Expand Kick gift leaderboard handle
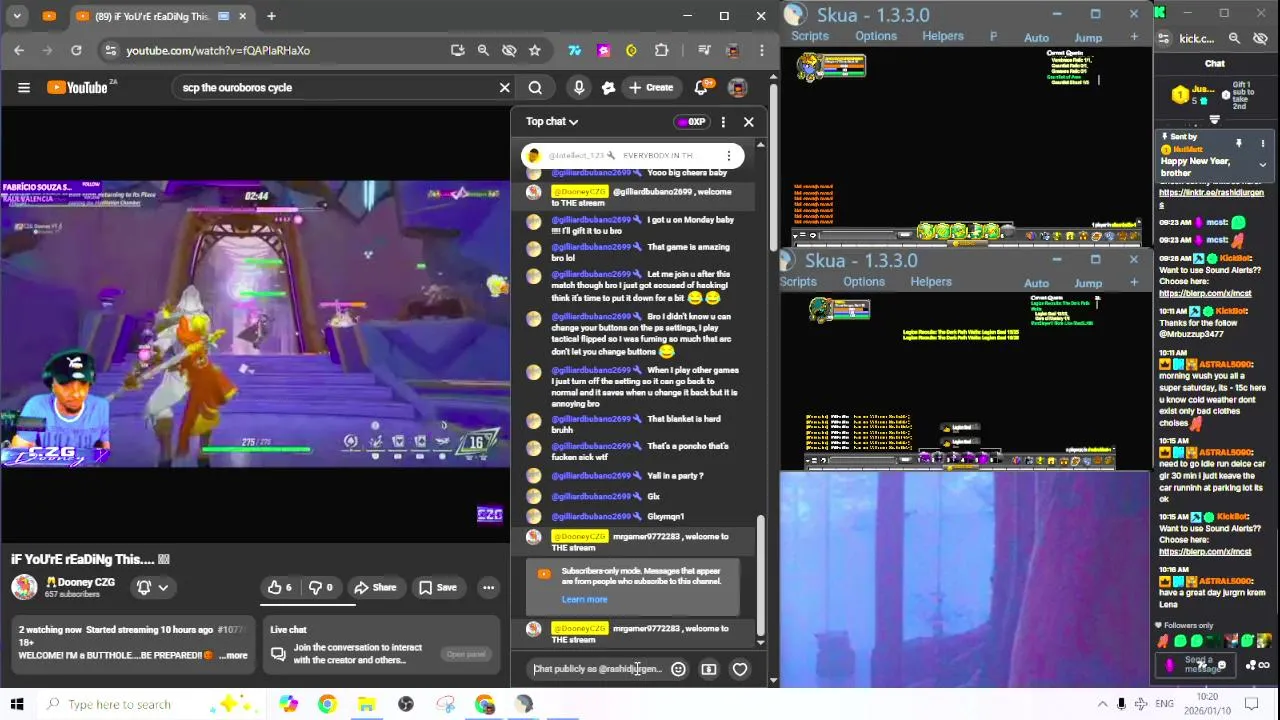1280x720 pixels. click(1214, 120)
